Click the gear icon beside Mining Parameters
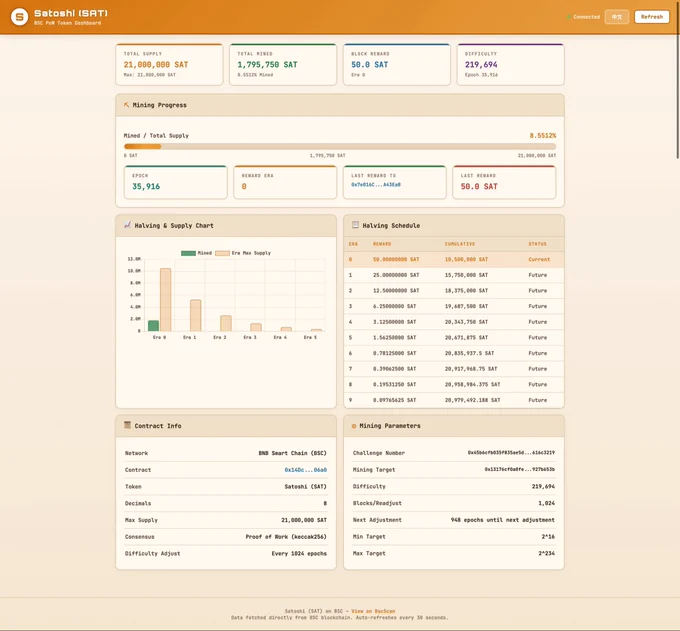This screenshot has height=631, width=680. [x=354, y=426]
